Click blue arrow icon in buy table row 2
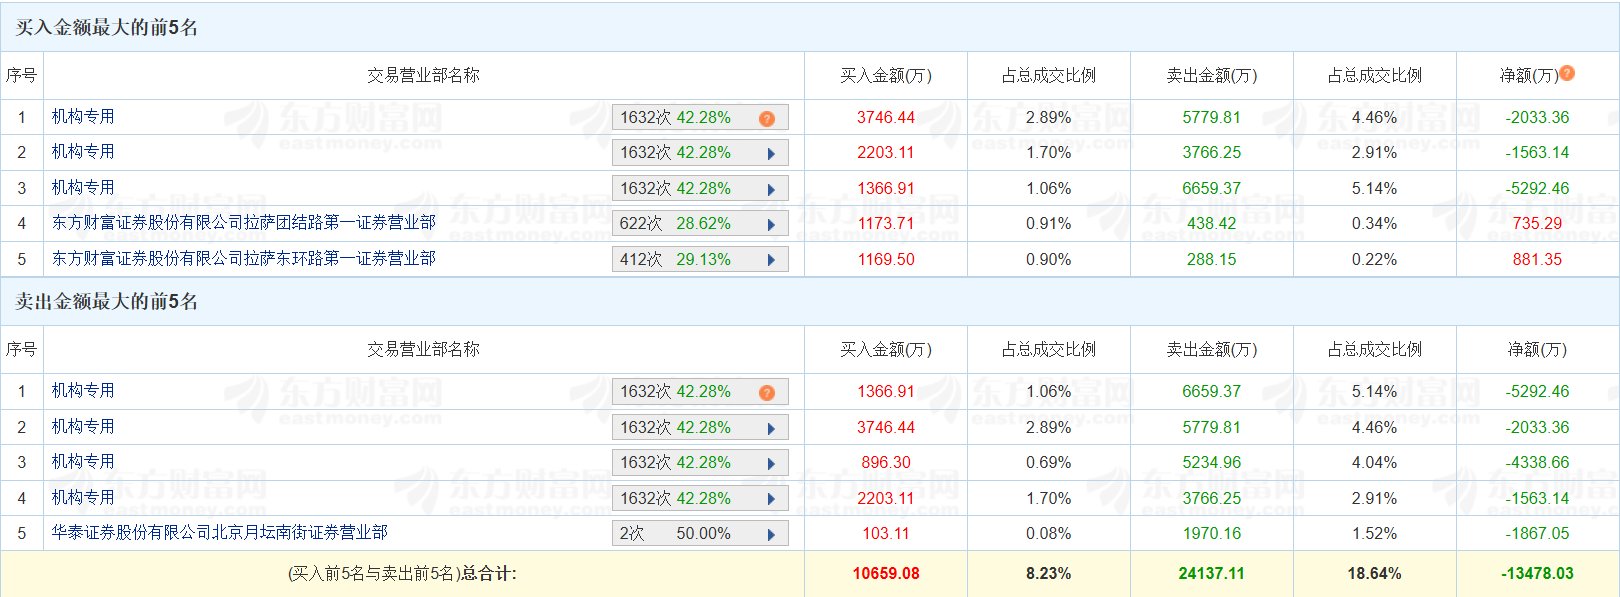 771,154
